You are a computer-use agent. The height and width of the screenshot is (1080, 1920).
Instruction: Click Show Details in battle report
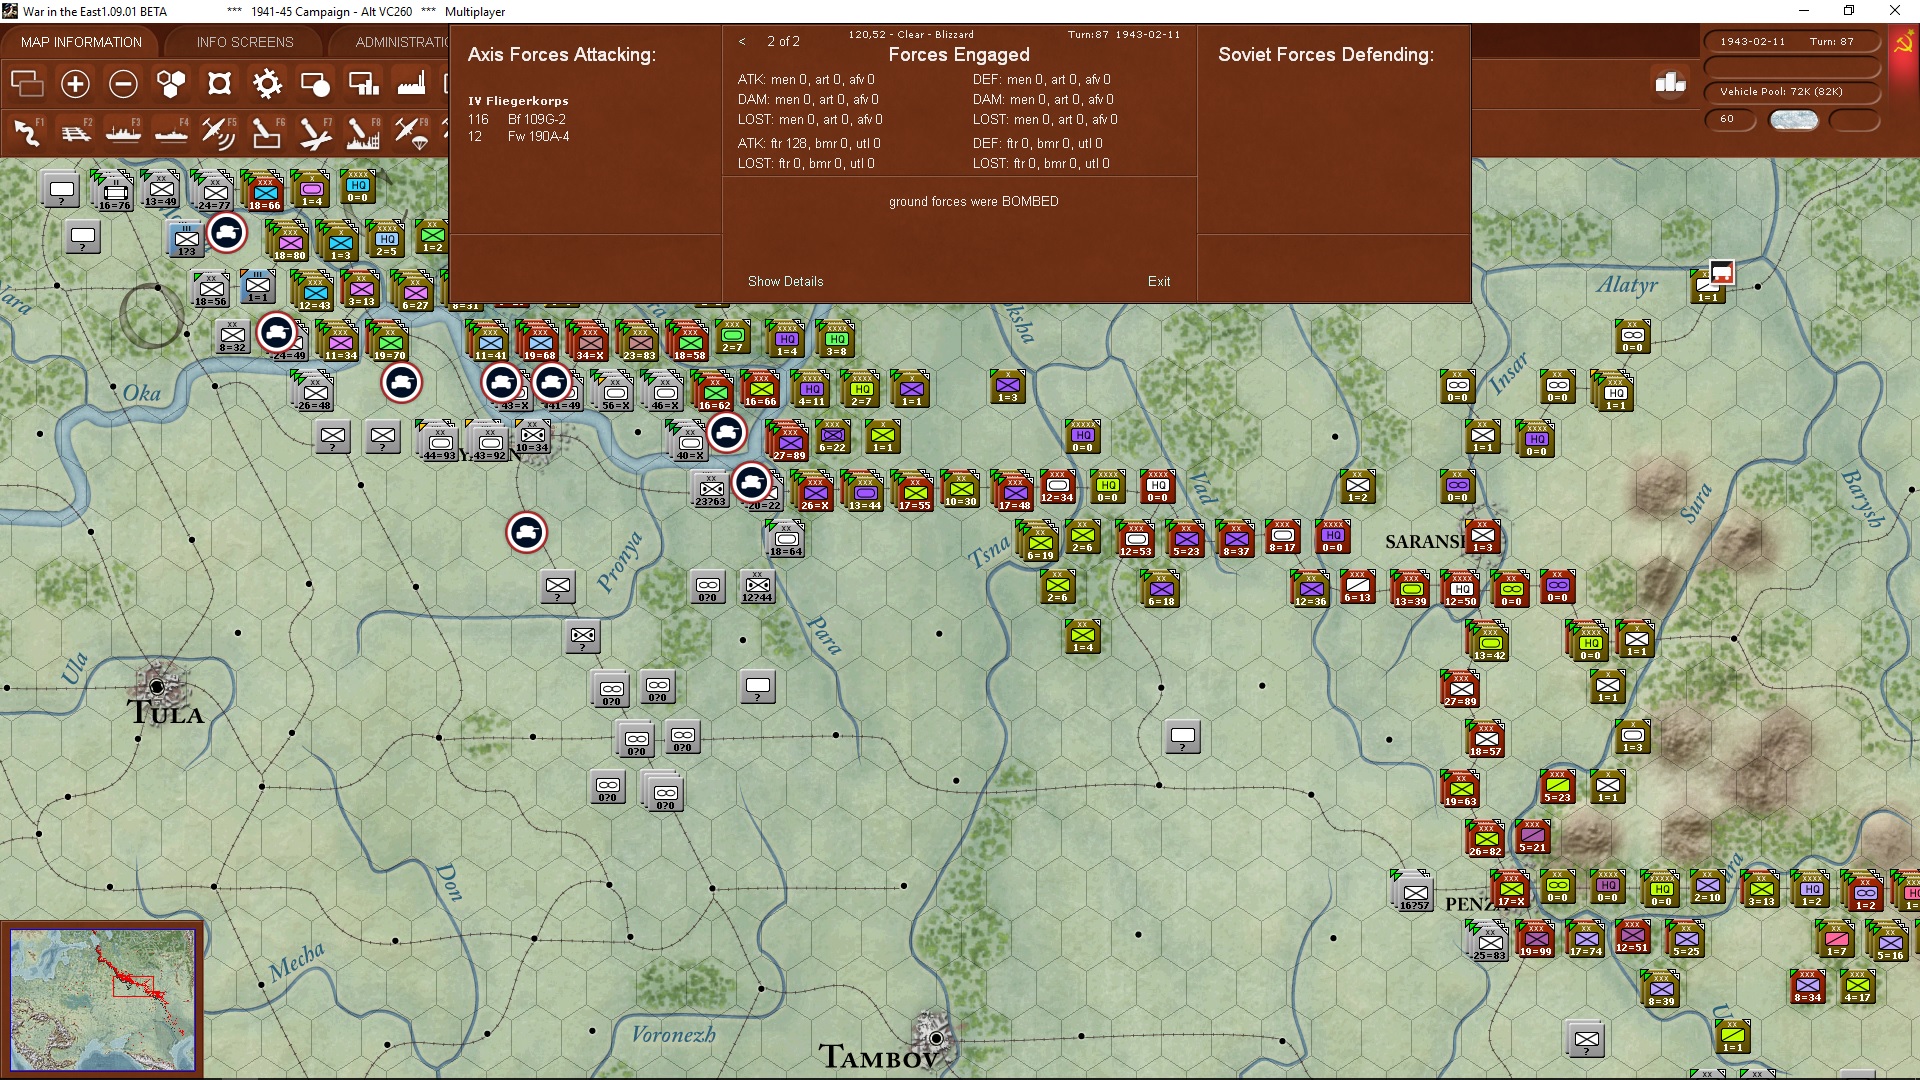[x=785, y=281]
